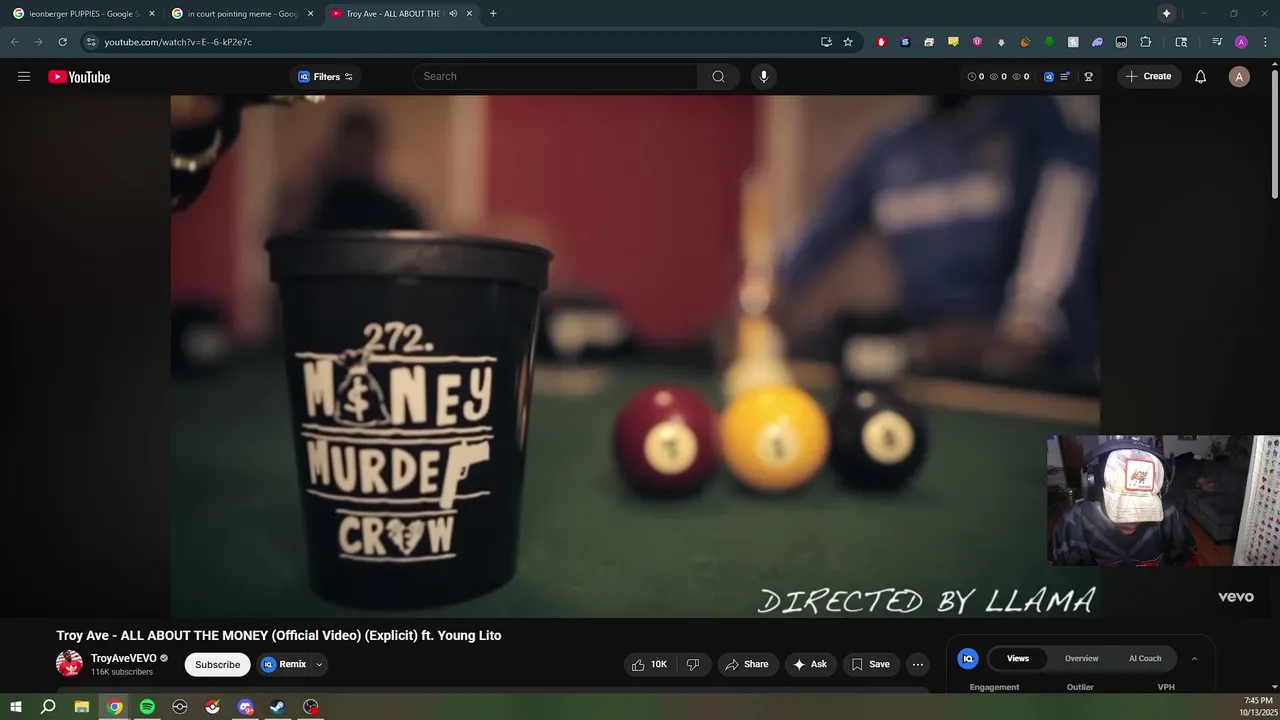Open the YouTube guide hamburger menu

[24, 77]
